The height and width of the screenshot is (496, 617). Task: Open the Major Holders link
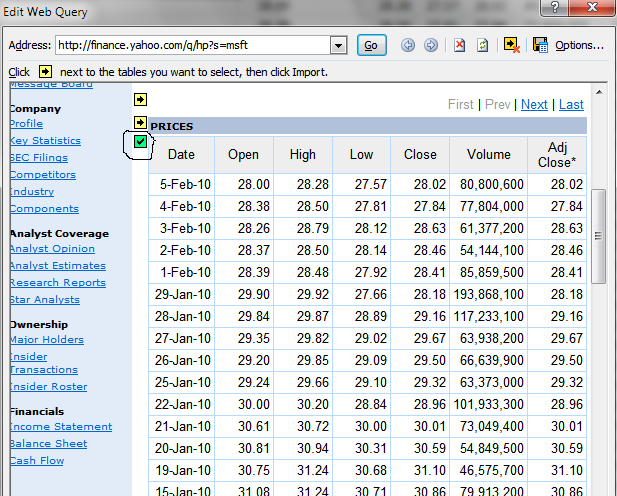click(47, 339)
